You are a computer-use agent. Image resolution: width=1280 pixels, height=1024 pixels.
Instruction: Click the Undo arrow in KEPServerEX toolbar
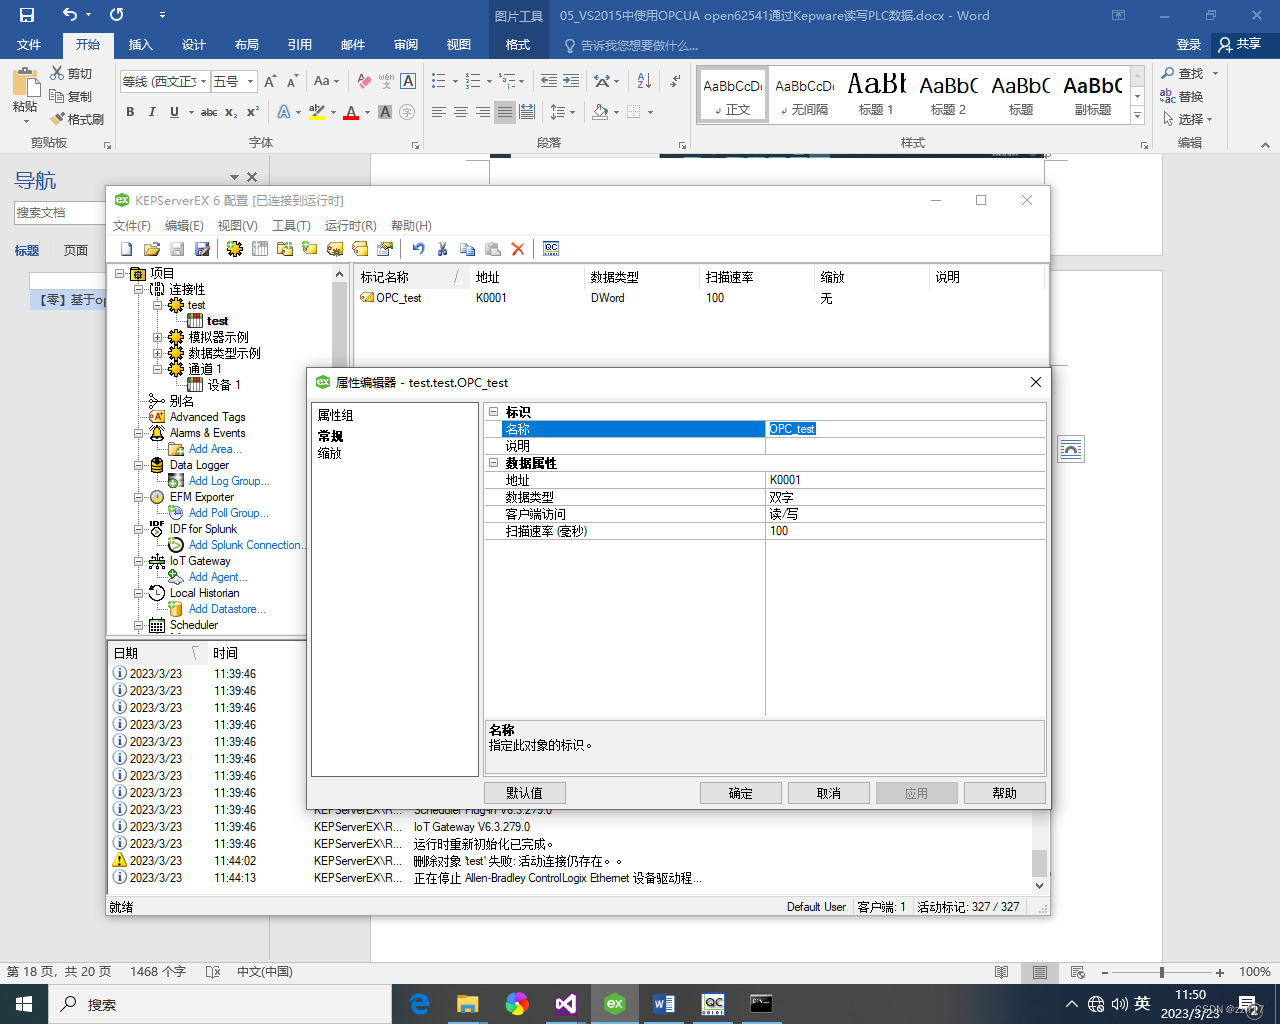pyautogui.click(x=418, y=249)
